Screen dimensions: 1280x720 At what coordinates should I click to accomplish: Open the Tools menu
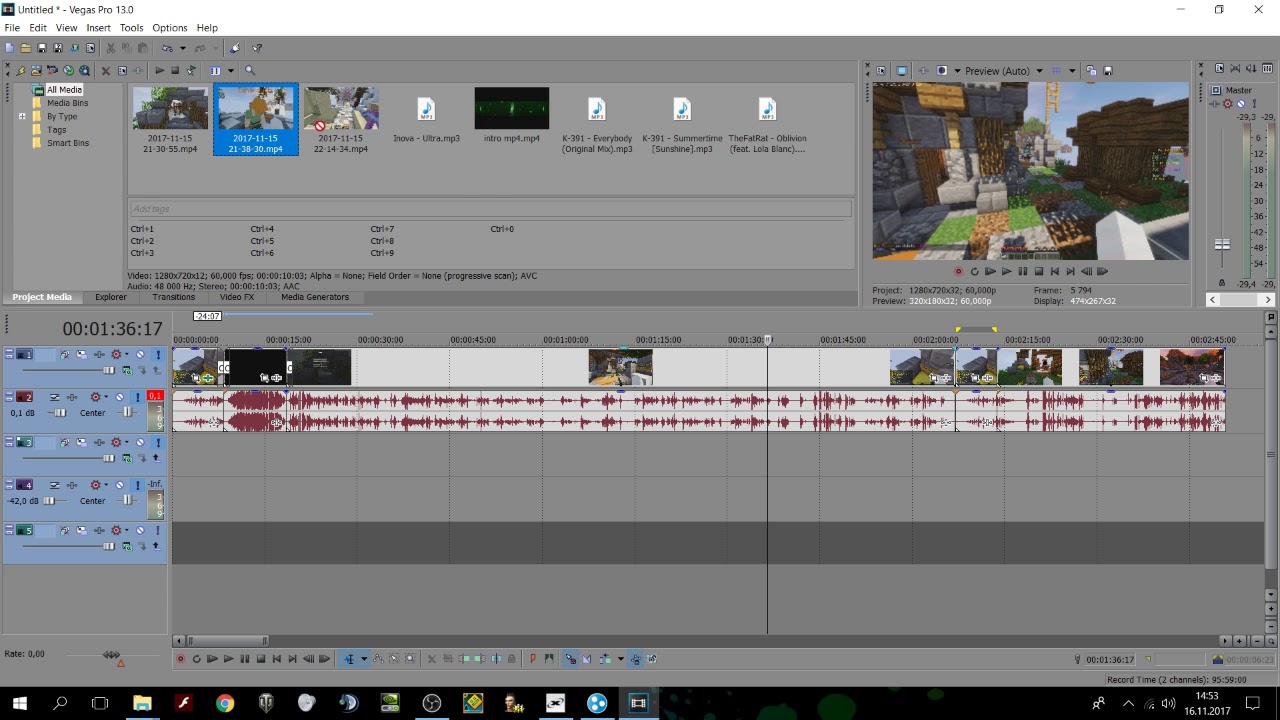(131, 28)
